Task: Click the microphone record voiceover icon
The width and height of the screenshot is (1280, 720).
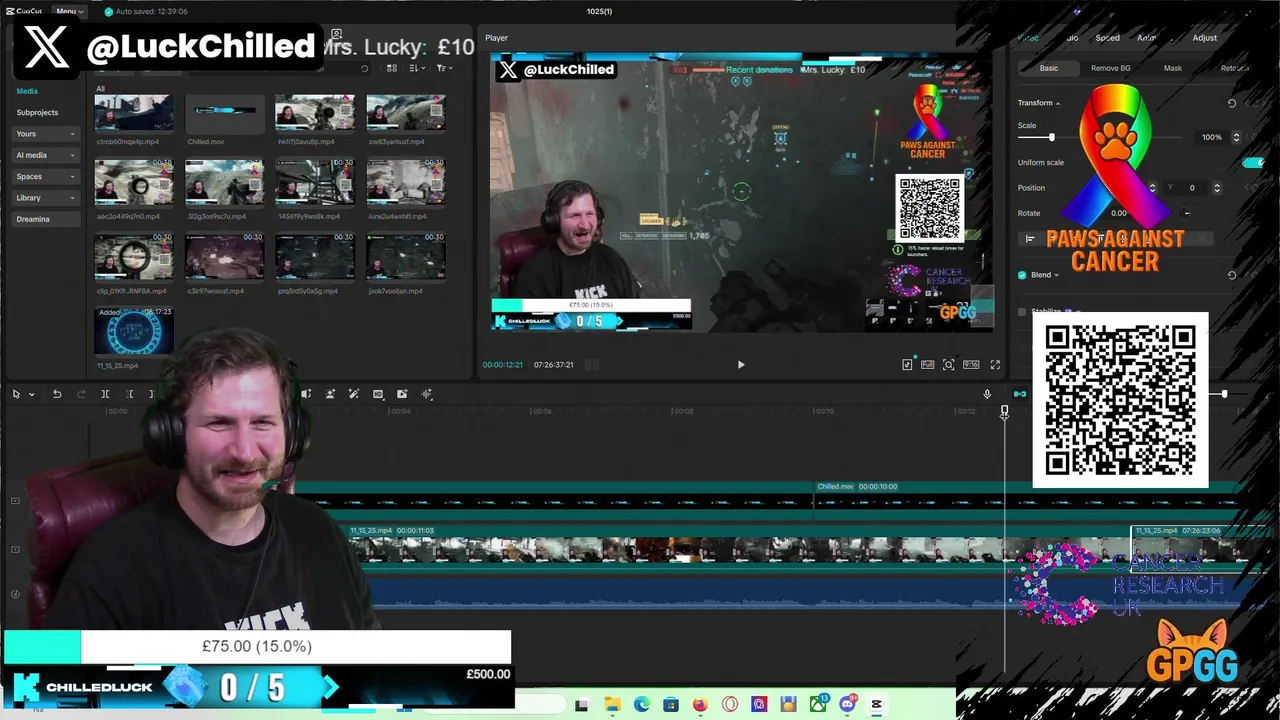Action: (x=987, y=394)
